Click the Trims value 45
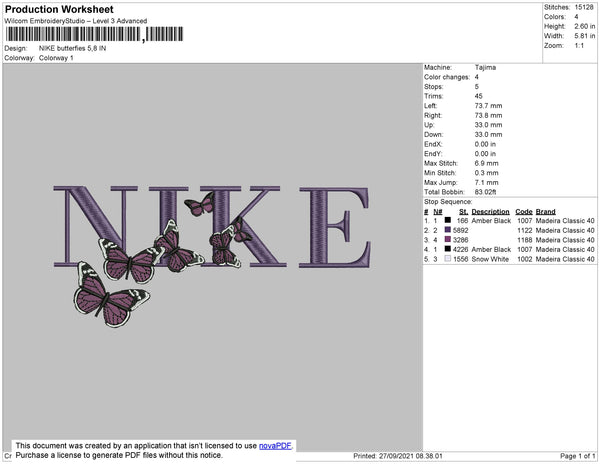 (478, 96)
